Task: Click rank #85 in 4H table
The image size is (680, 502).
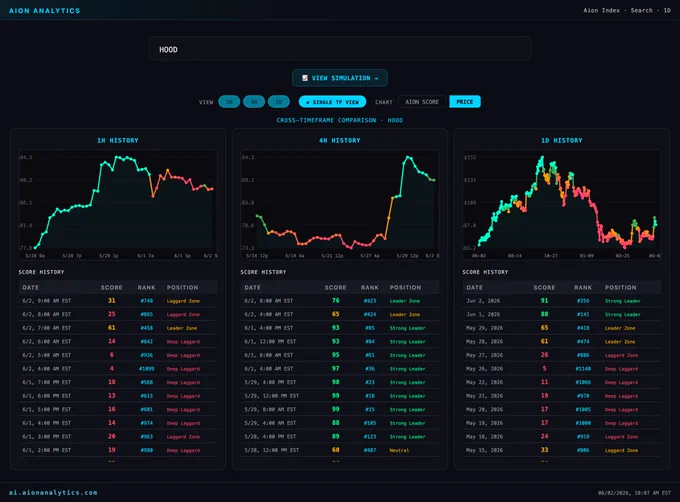Action: (370, 328)
